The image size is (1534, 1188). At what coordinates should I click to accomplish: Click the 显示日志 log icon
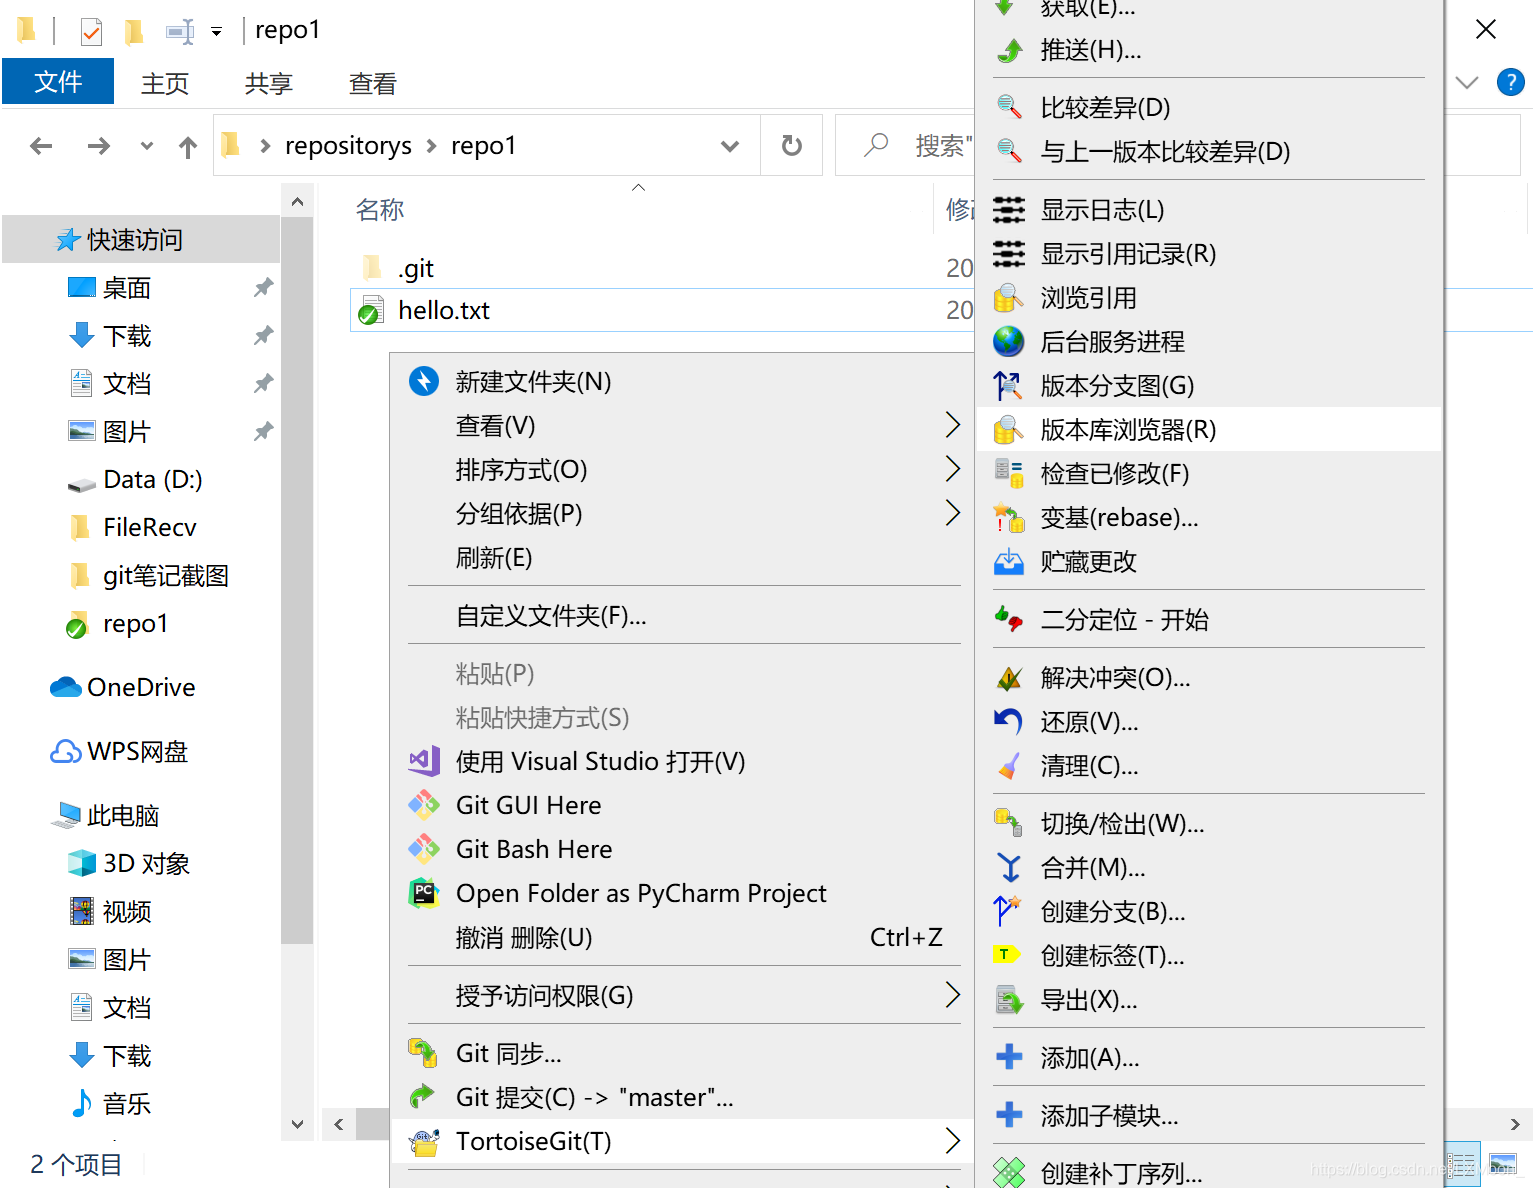point(1009,210)
